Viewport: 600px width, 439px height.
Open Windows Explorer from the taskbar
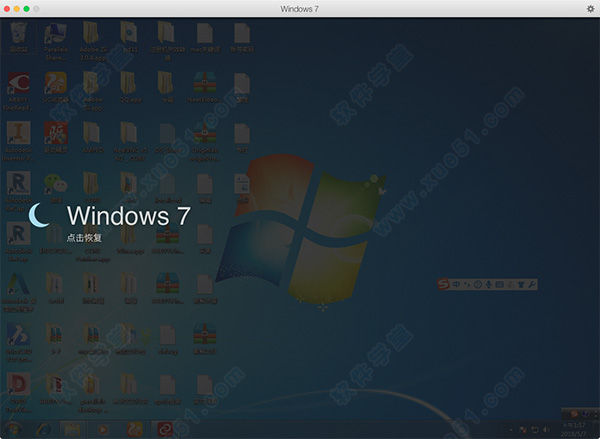pyautogui.click(x=72, y=429)
